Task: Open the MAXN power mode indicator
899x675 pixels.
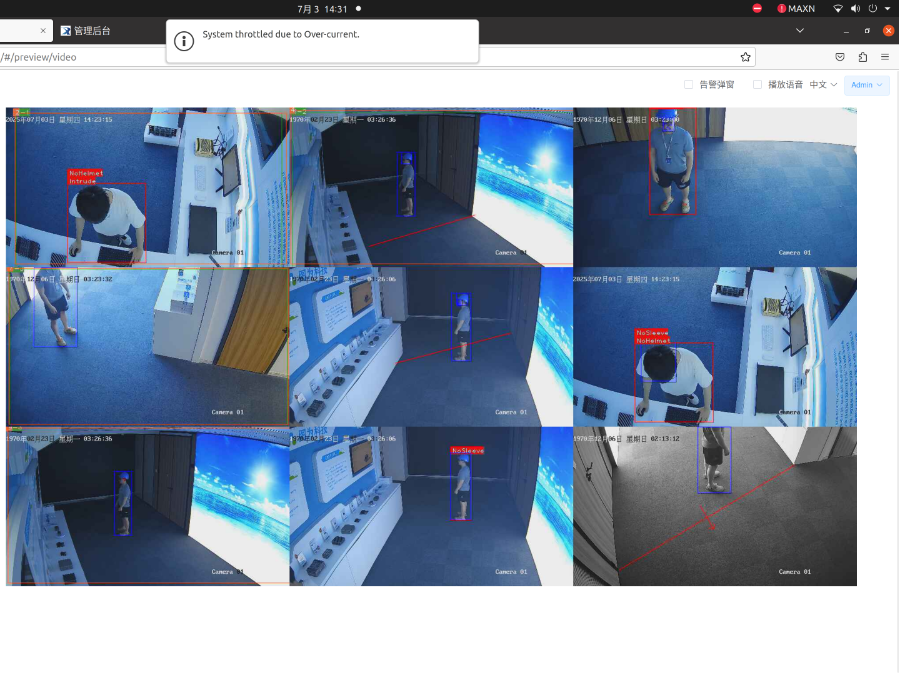Action: point(796,9)
